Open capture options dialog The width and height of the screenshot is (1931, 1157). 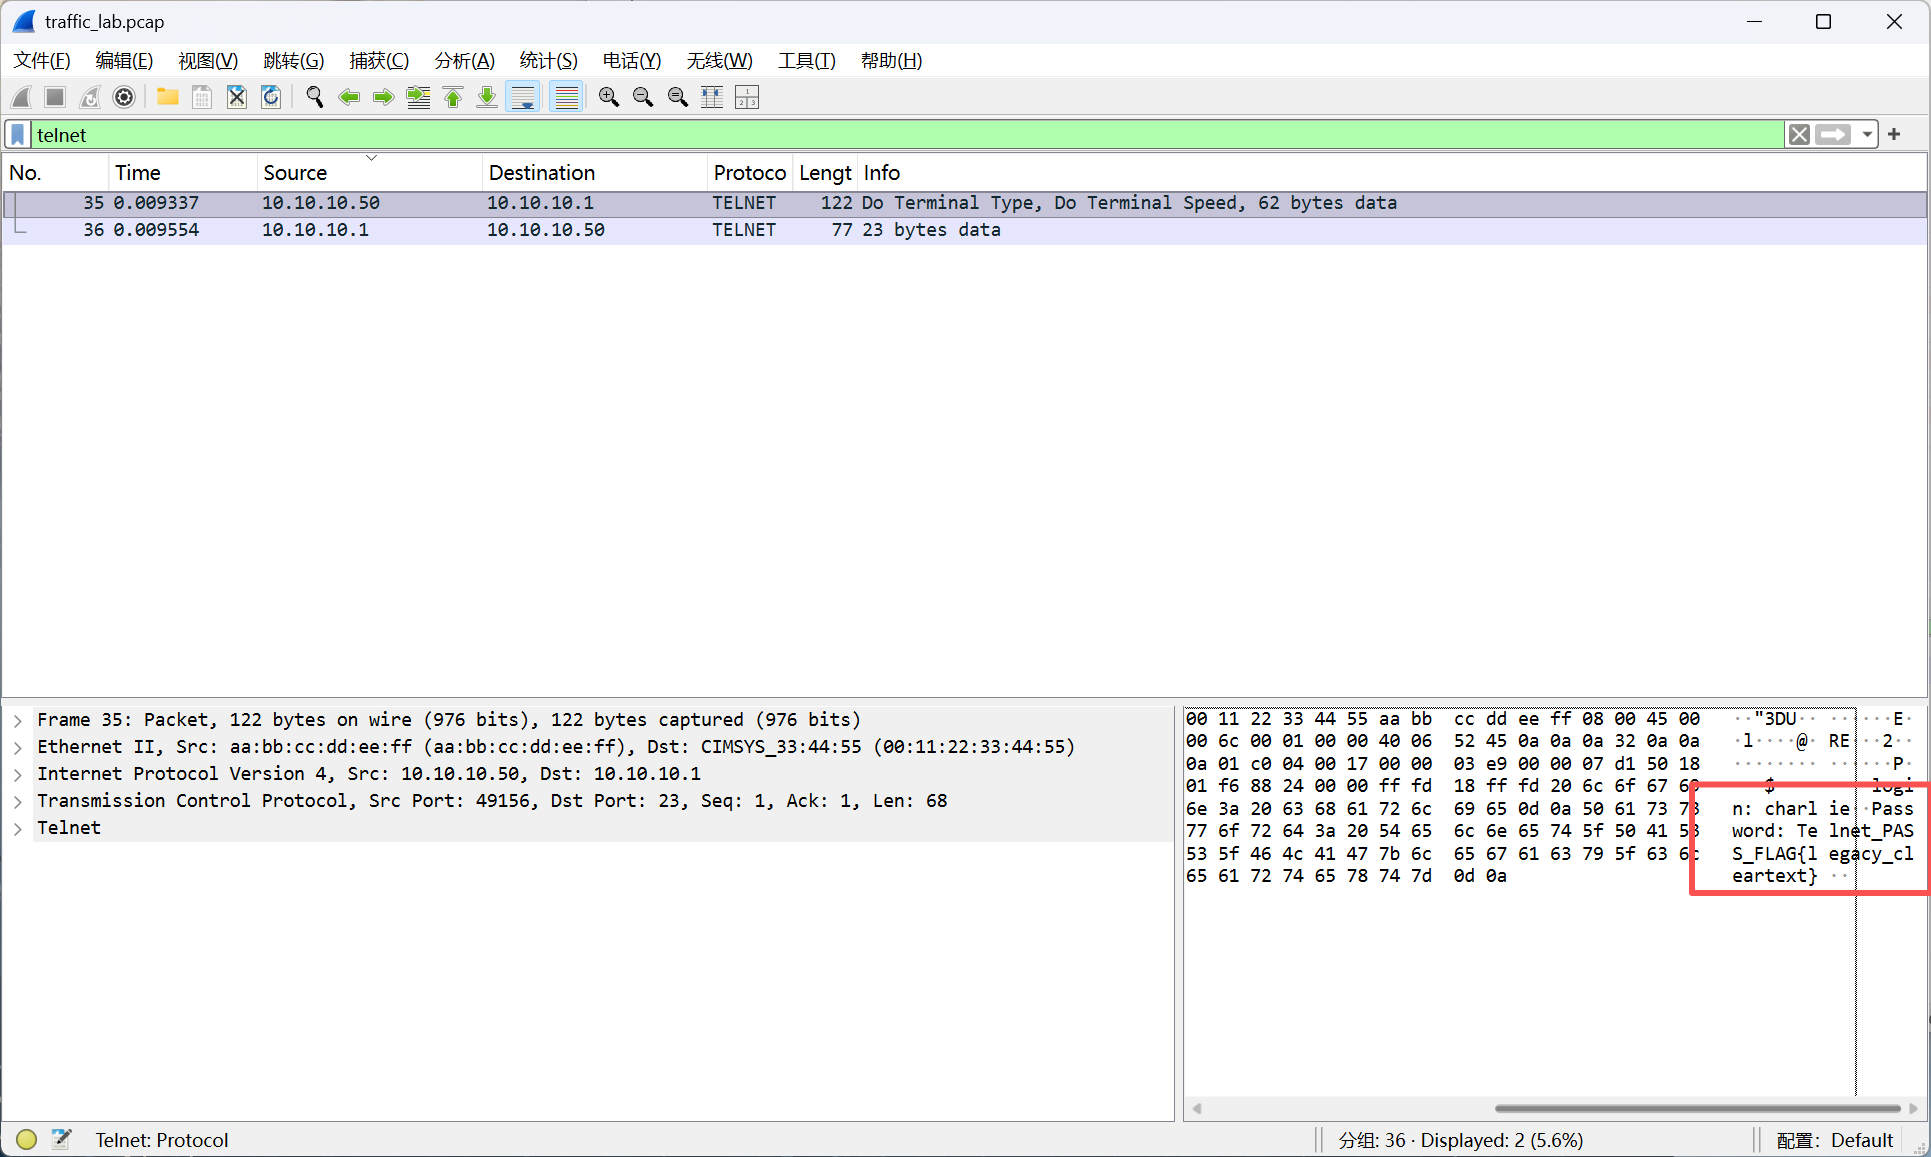(124, 97)
